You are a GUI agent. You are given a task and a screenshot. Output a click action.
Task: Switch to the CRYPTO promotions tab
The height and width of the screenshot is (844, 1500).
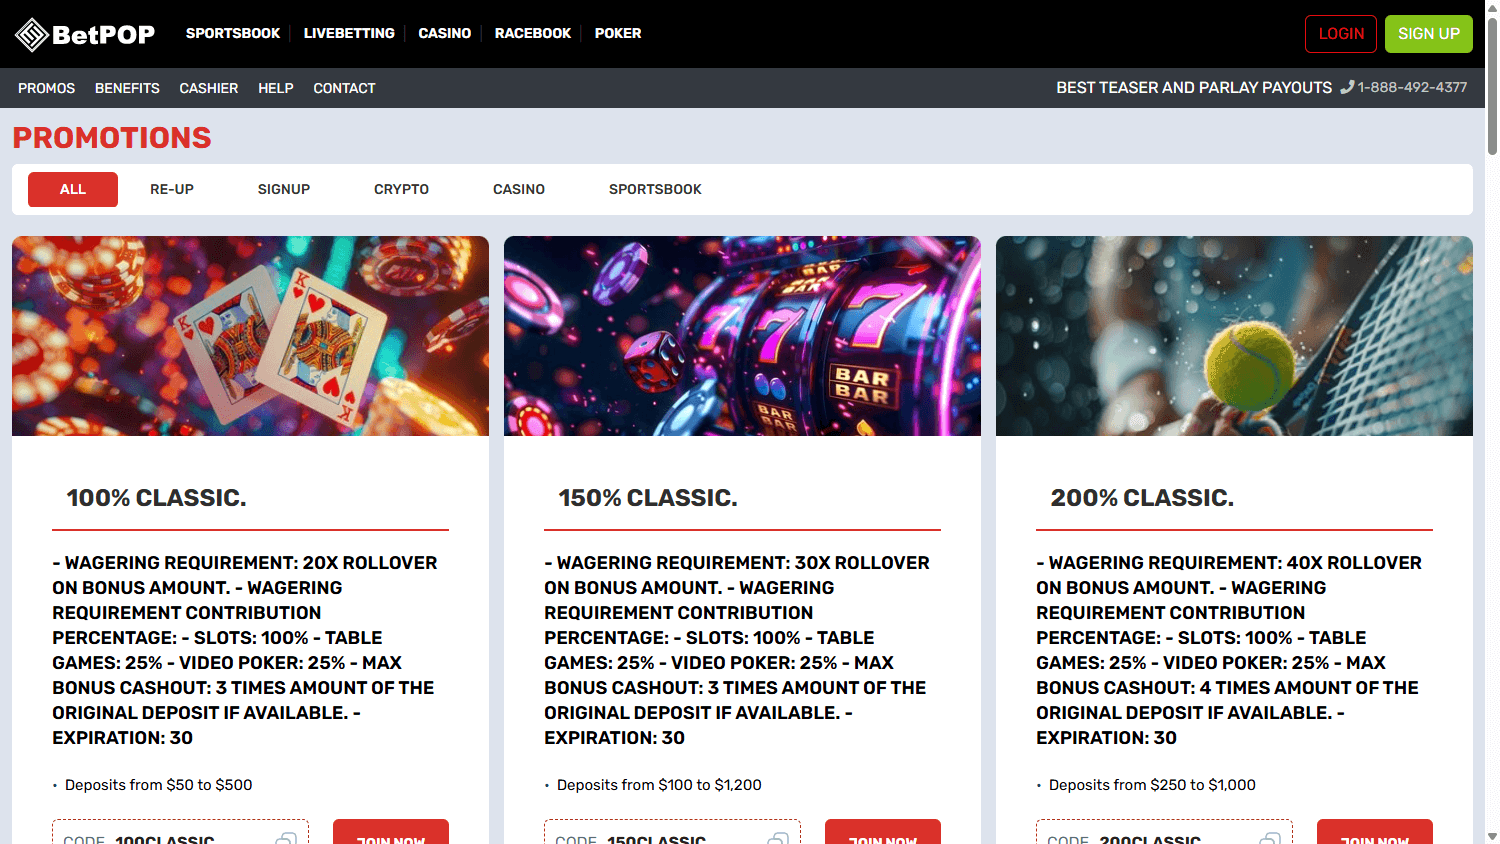401,189
